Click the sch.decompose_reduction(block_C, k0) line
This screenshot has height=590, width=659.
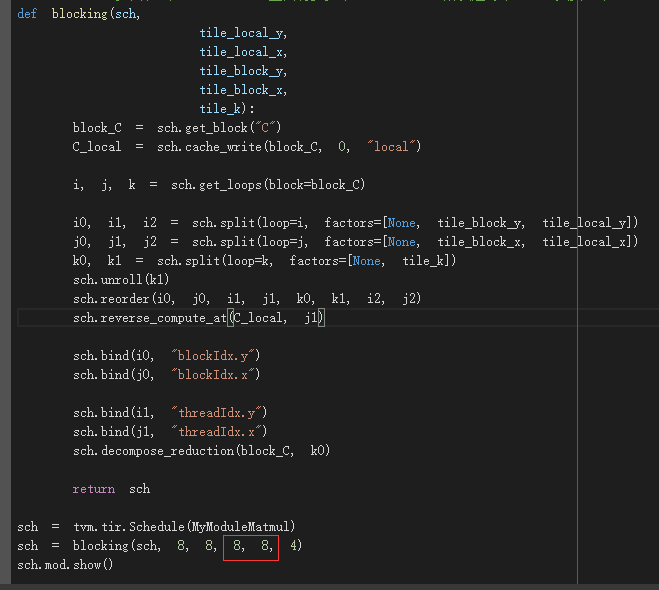pyautogui.click(x=201, y=451)
